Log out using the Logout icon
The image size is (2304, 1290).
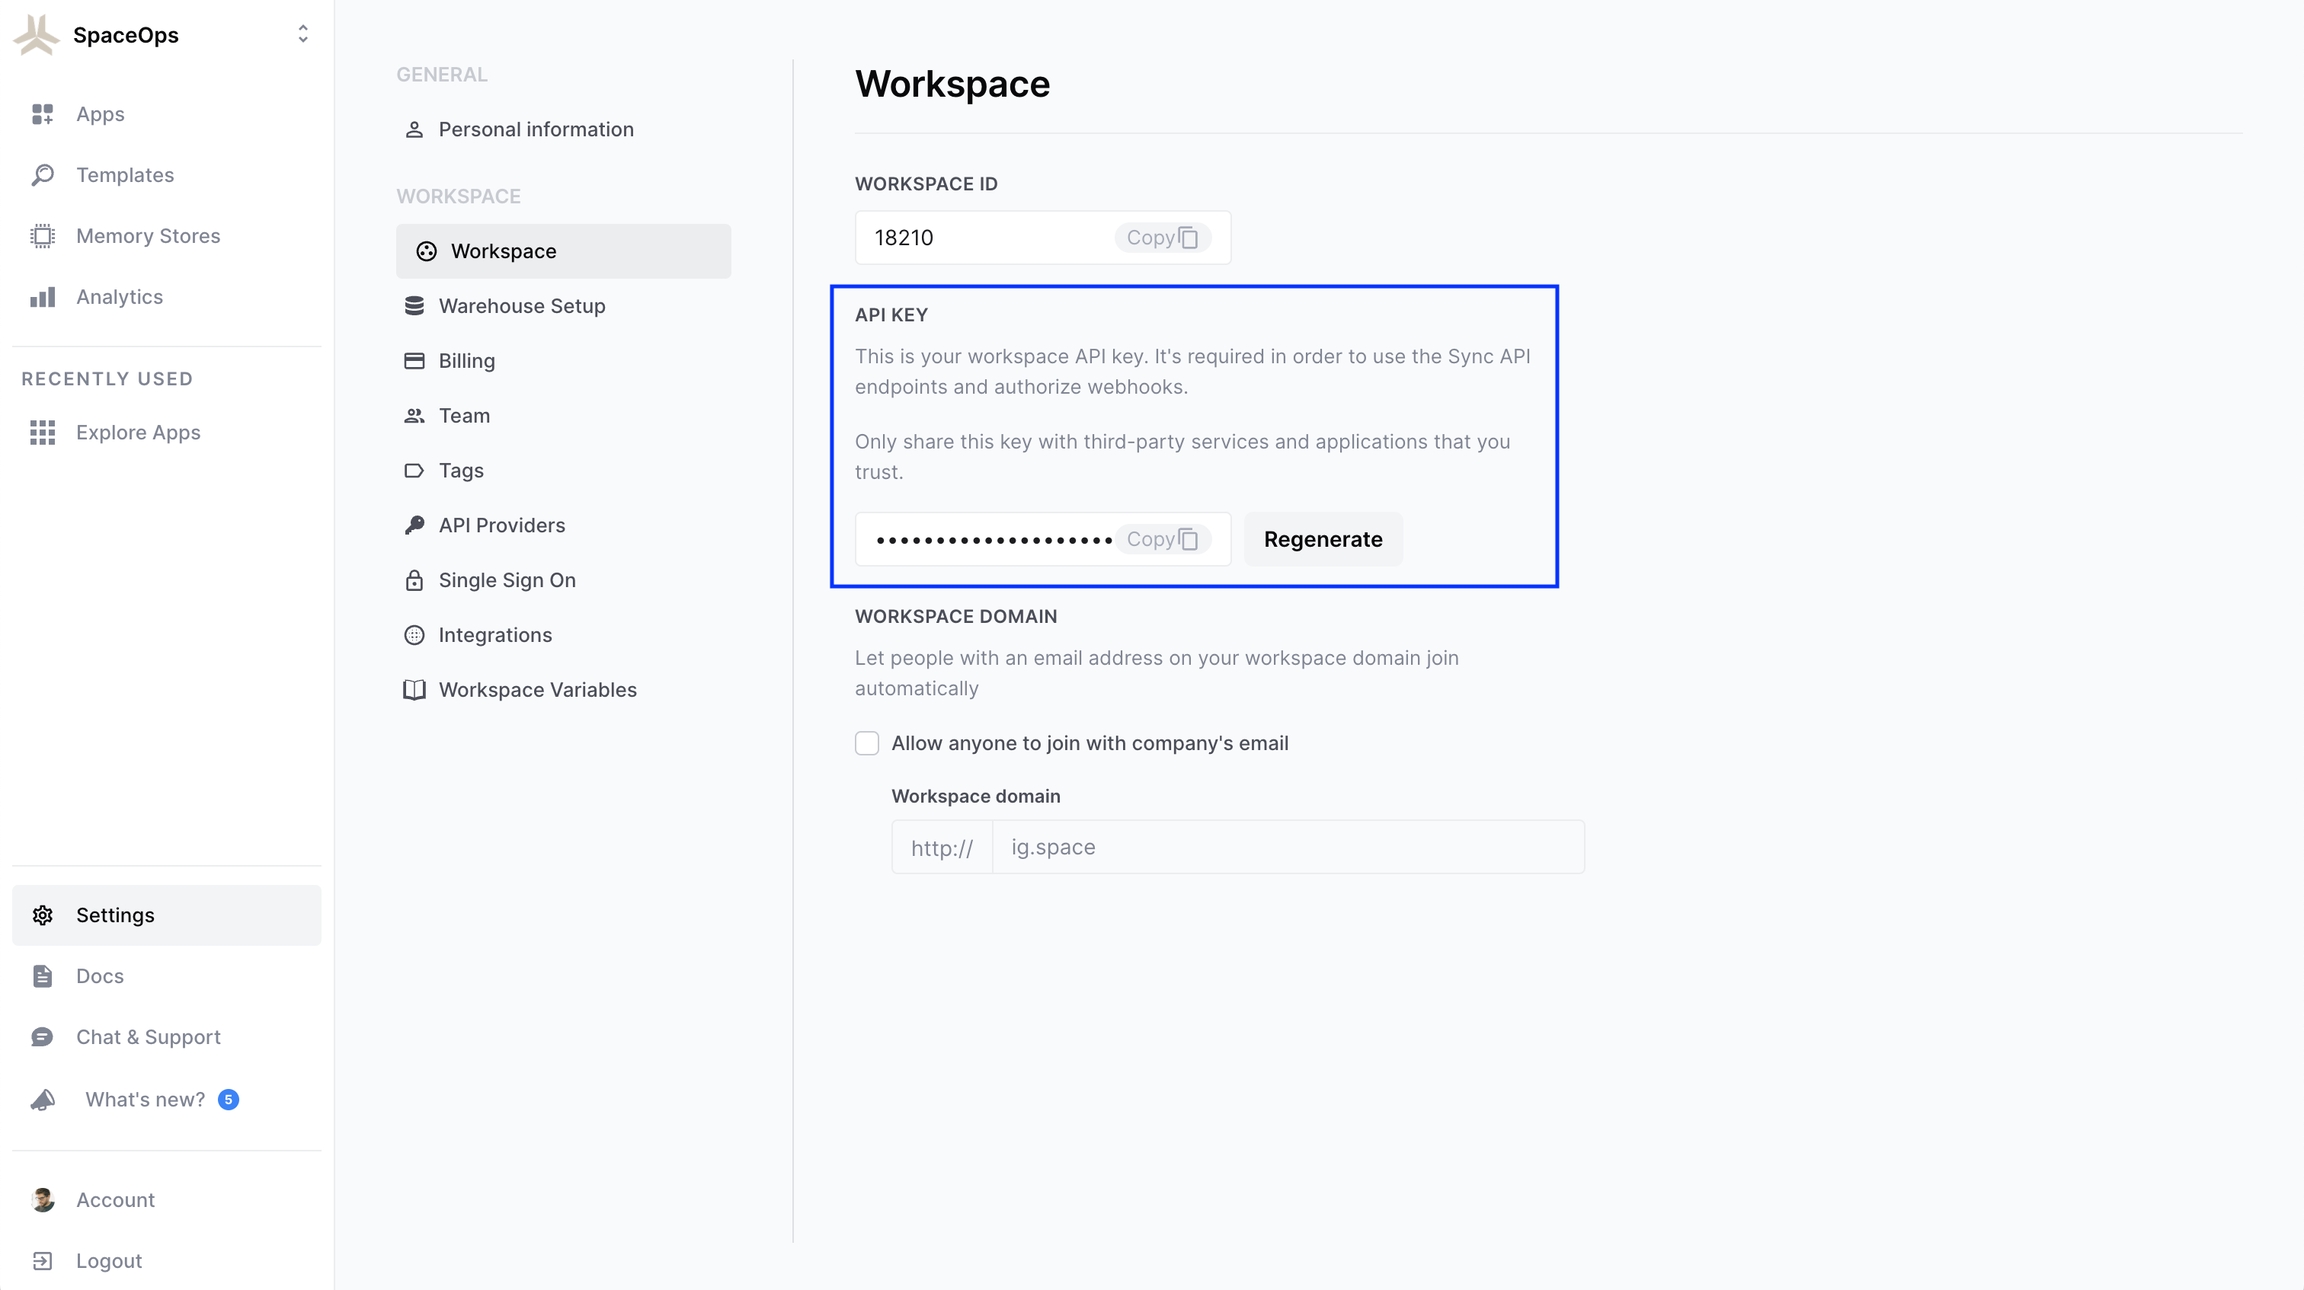point(42,1261)
